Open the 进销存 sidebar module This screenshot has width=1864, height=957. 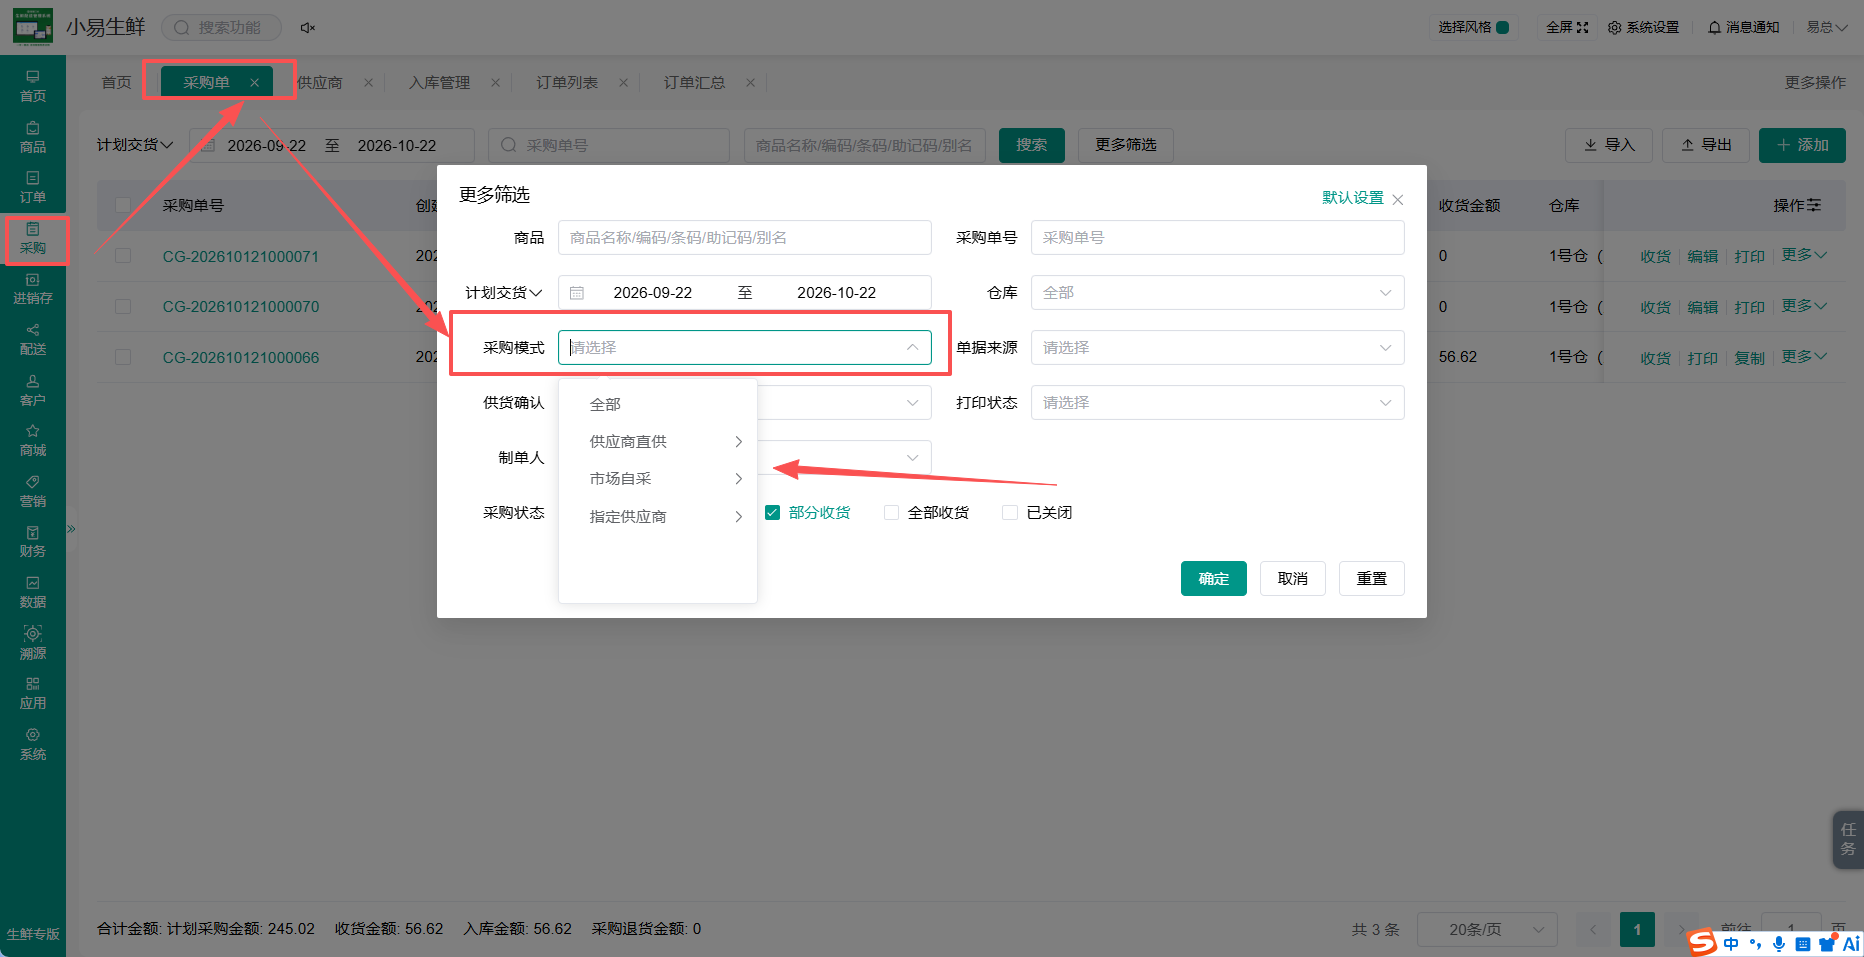33,289
